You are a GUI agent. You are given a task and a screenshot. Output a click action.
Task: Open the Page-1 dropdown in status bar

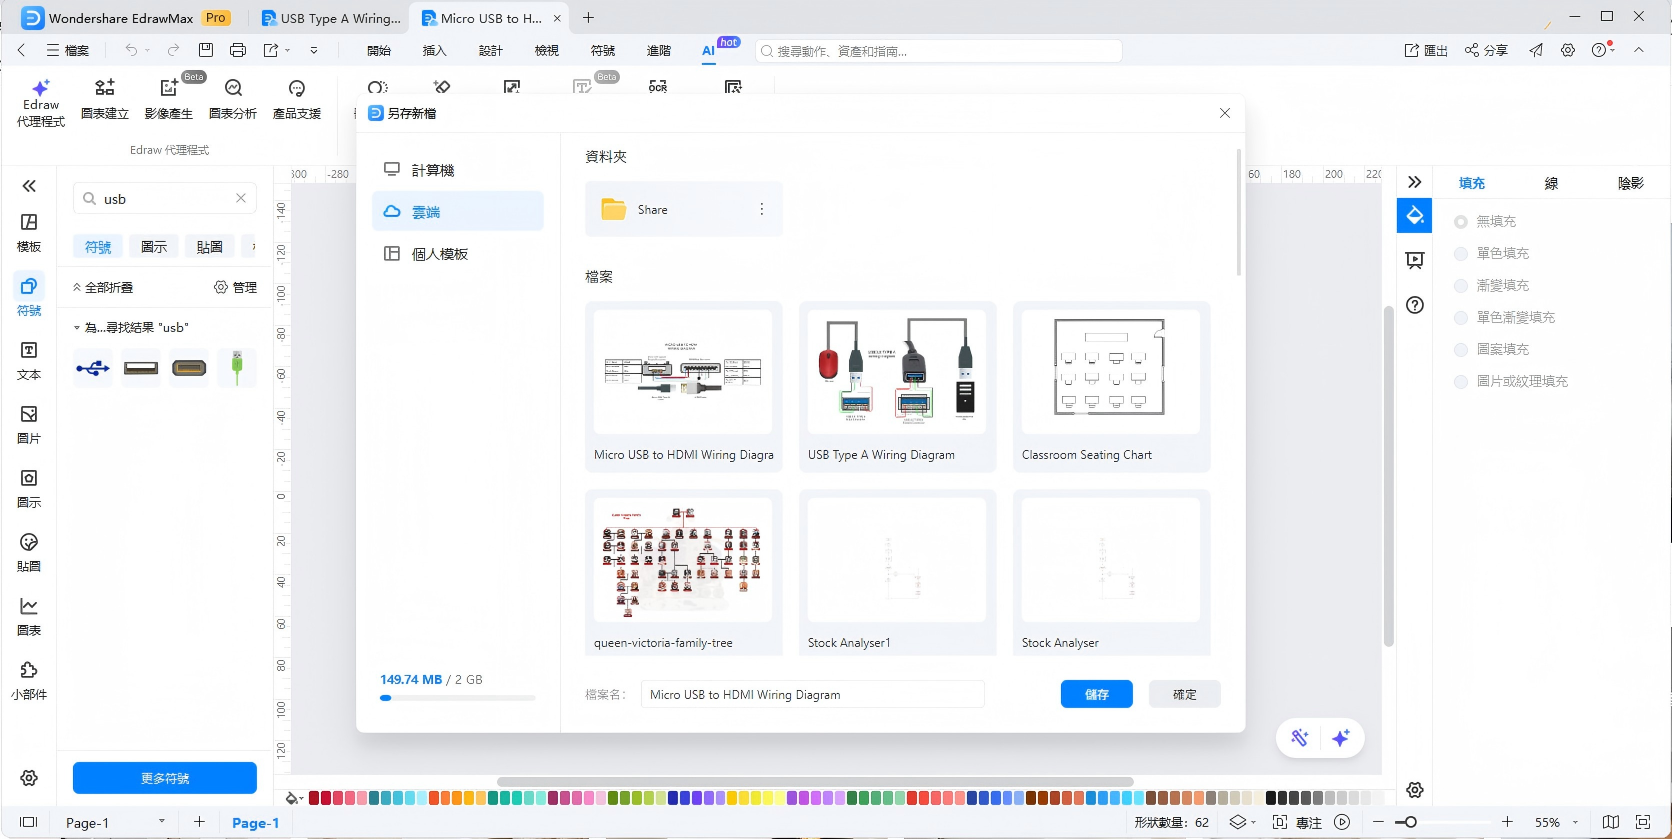click(161, 822)
